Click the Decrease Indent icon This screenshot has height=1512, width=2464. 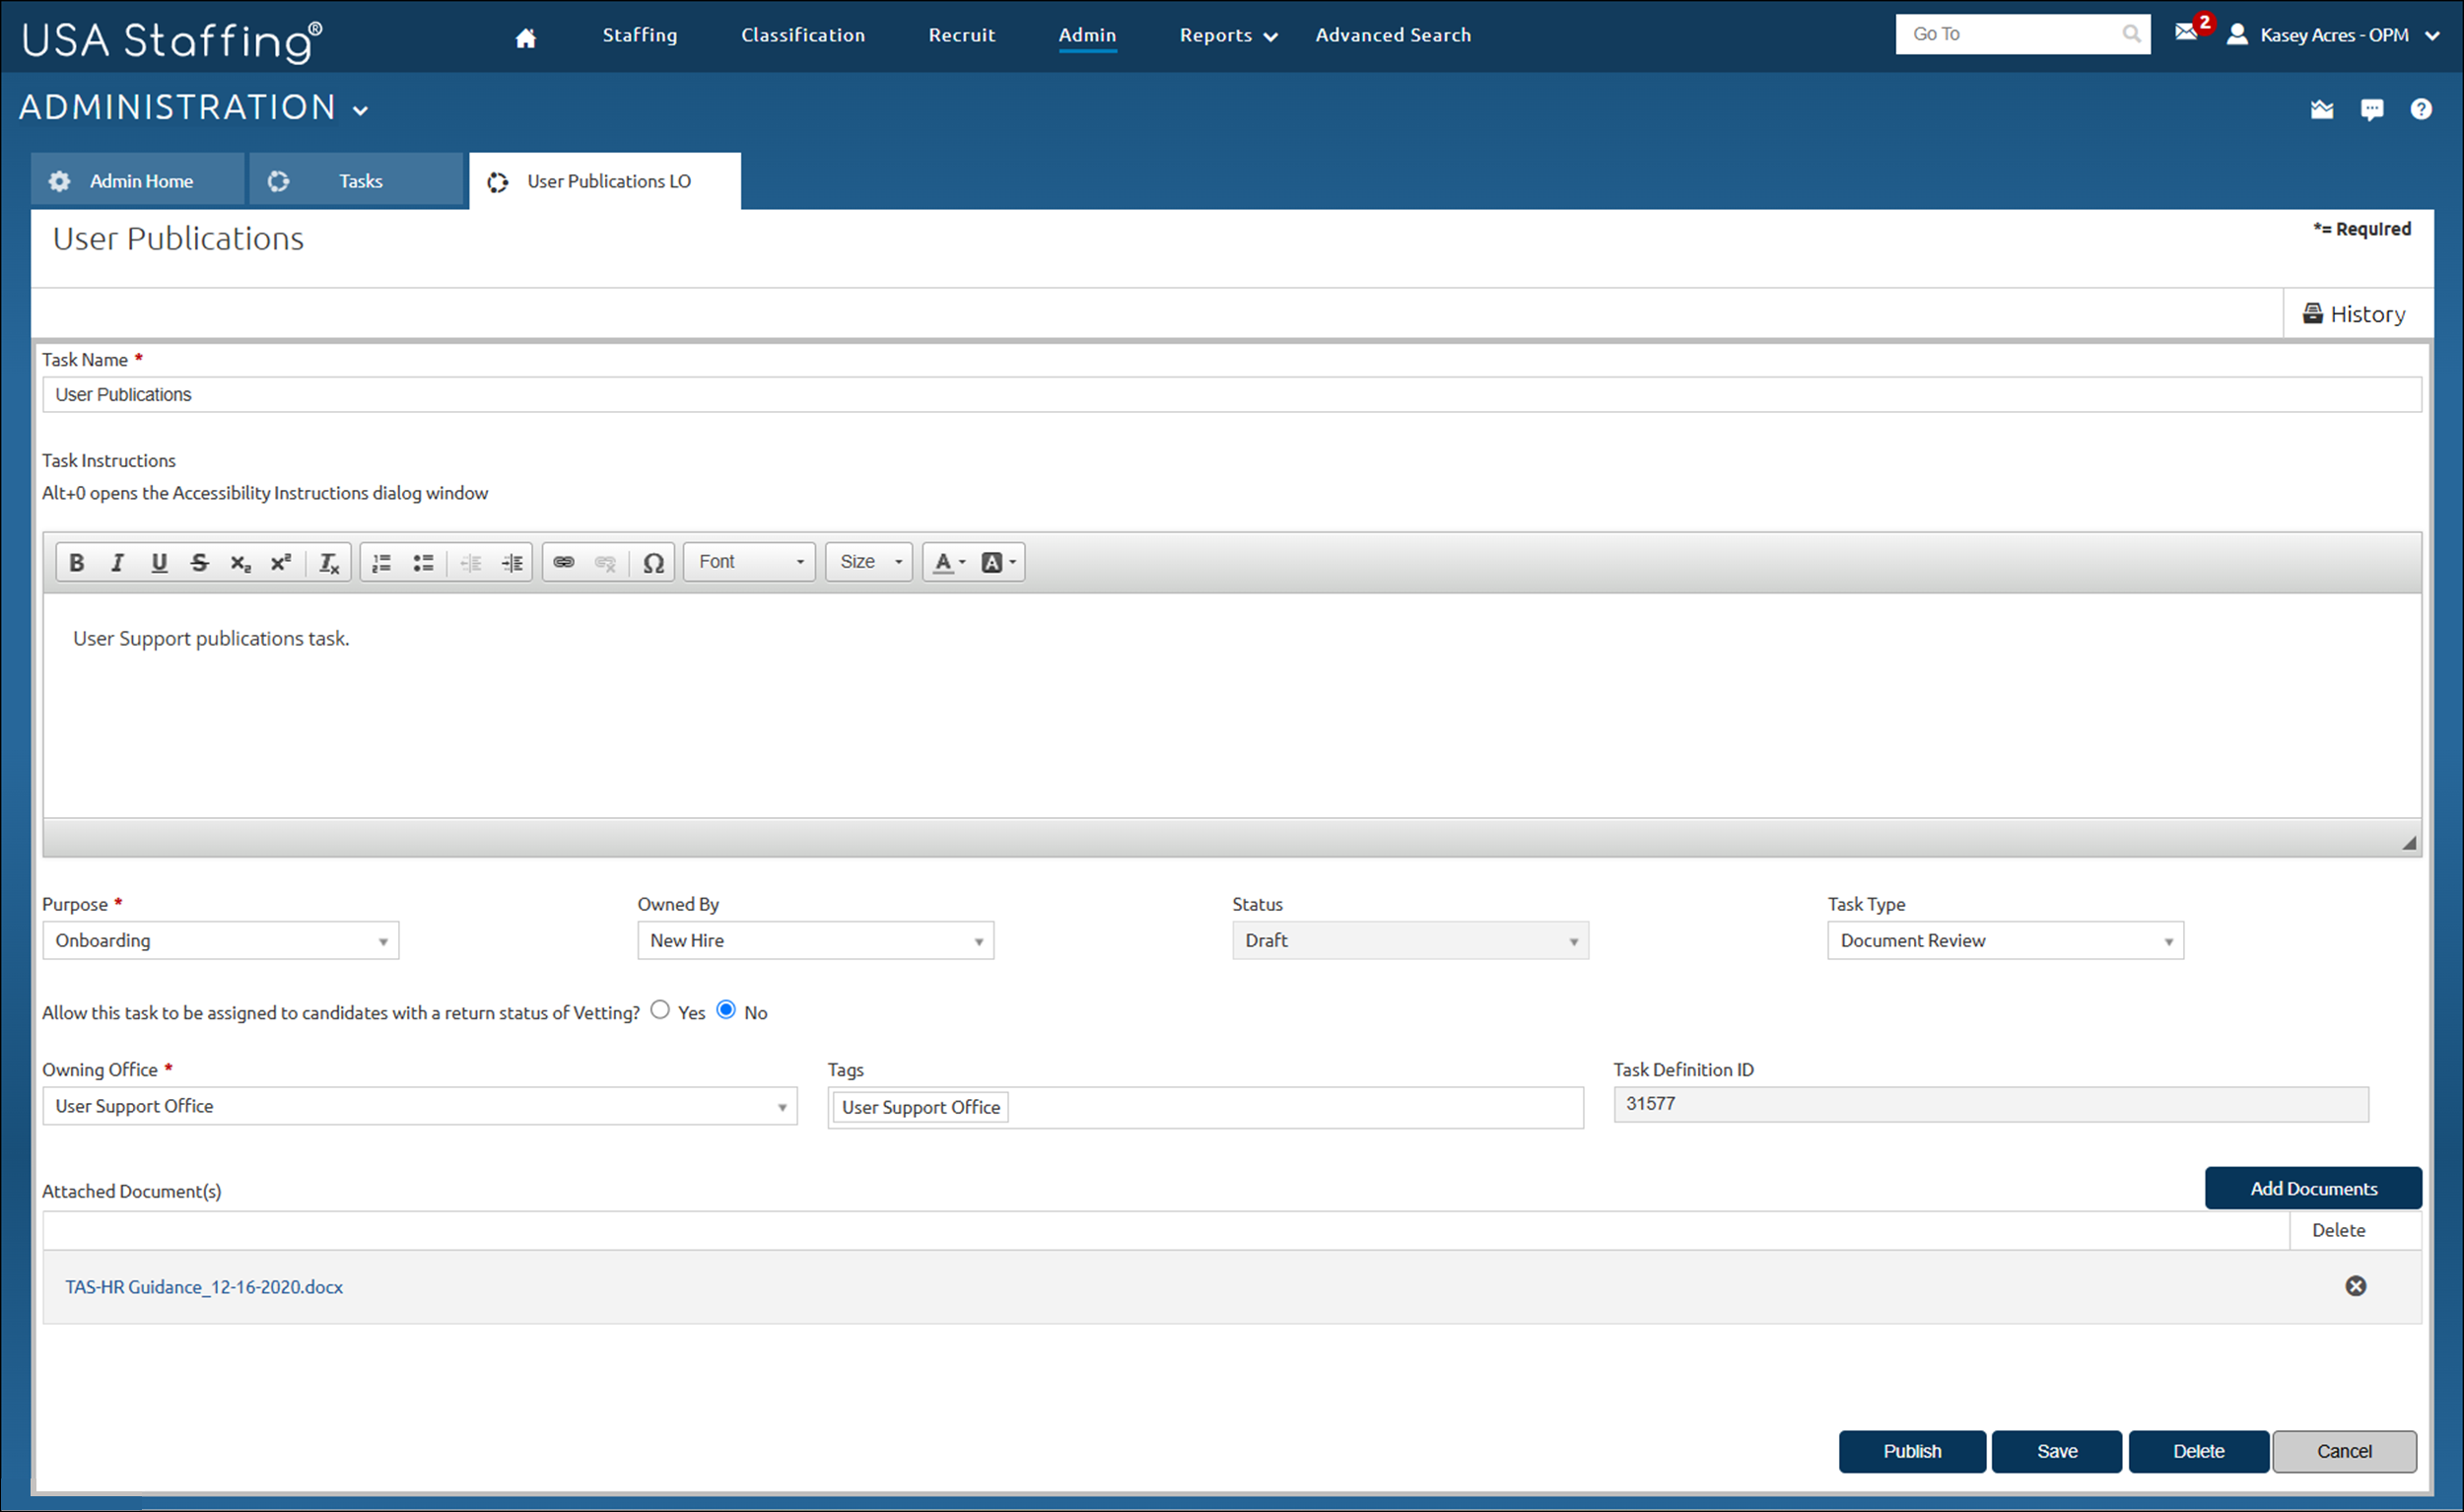tap(471, 562)
